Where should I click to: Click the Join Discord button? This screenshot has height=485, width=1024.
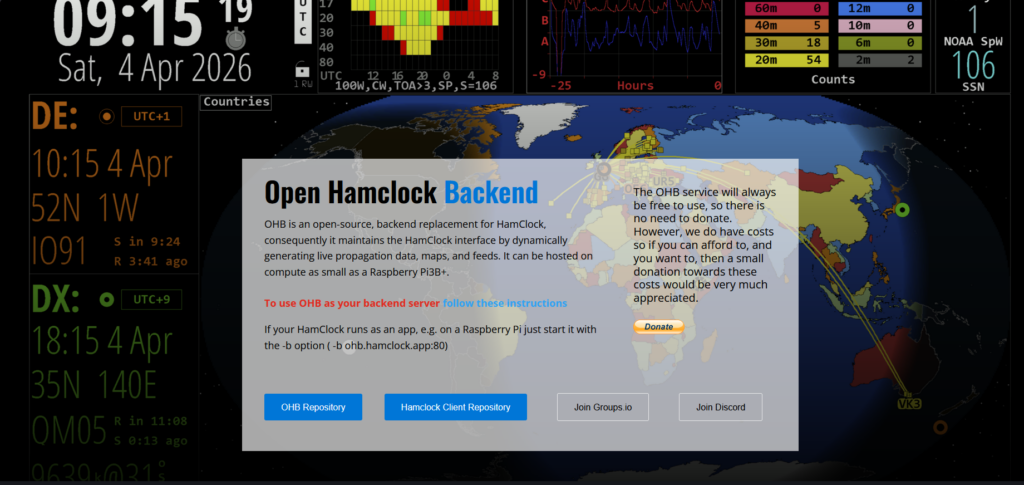tap(720, 407)
